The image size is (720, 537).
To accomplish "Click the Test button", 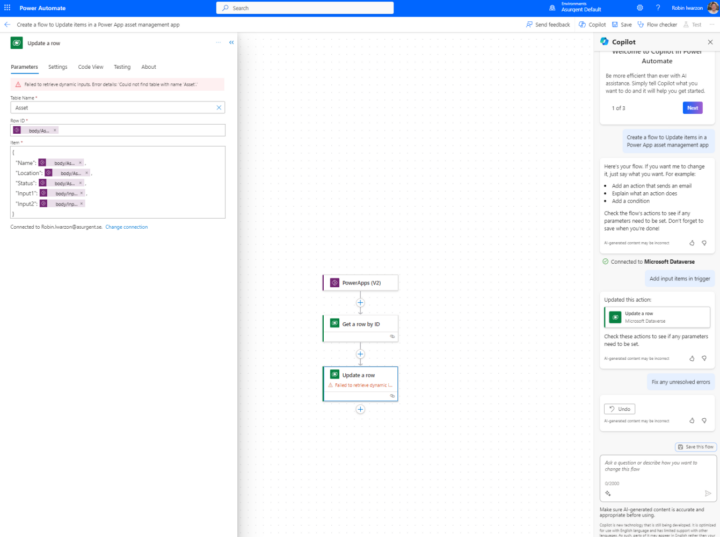I will [x=692, y=25].
